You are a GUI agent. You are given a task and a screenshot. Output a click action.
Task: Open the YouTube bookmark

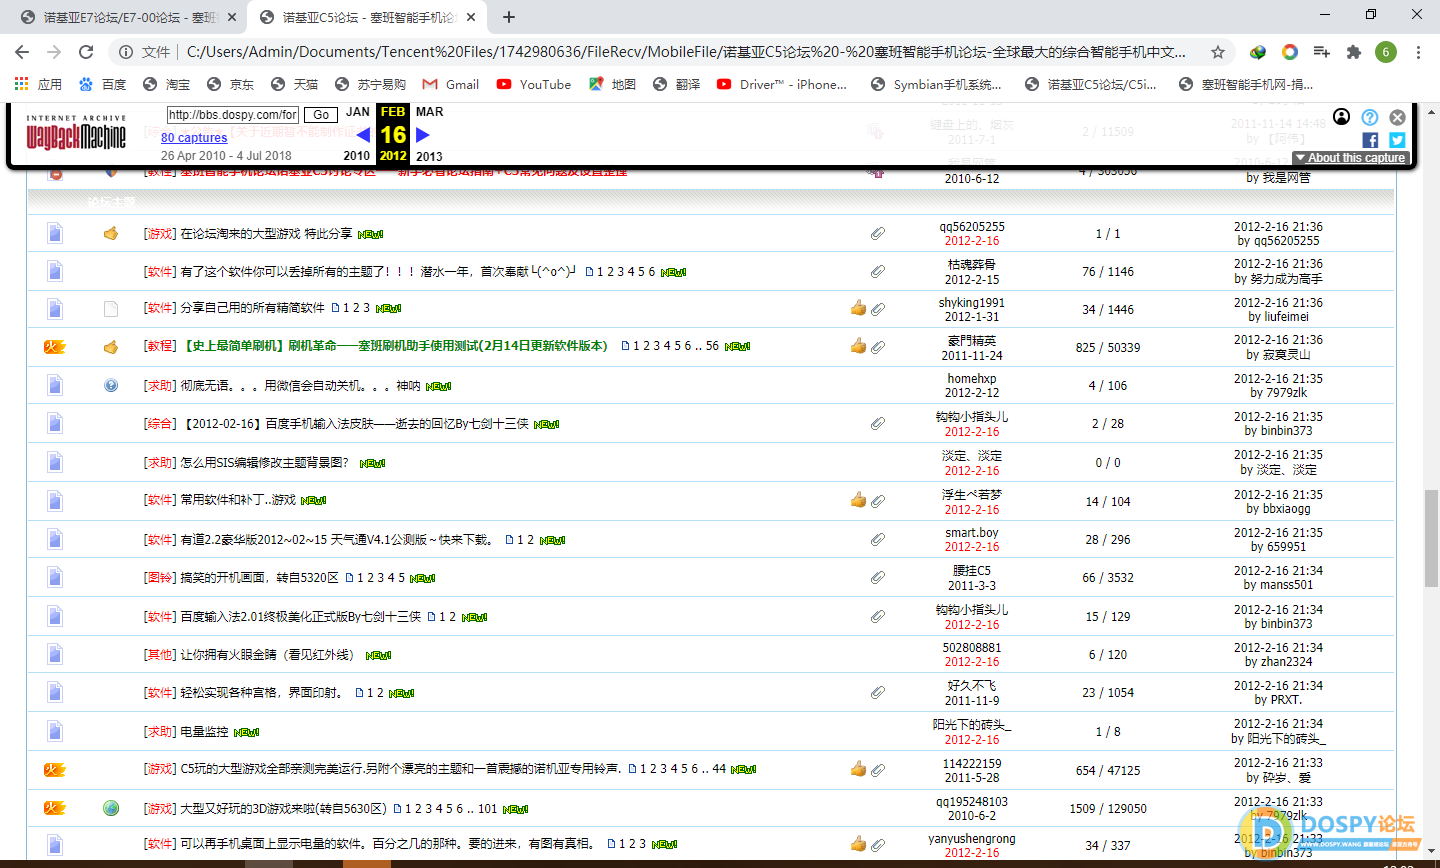534,84
